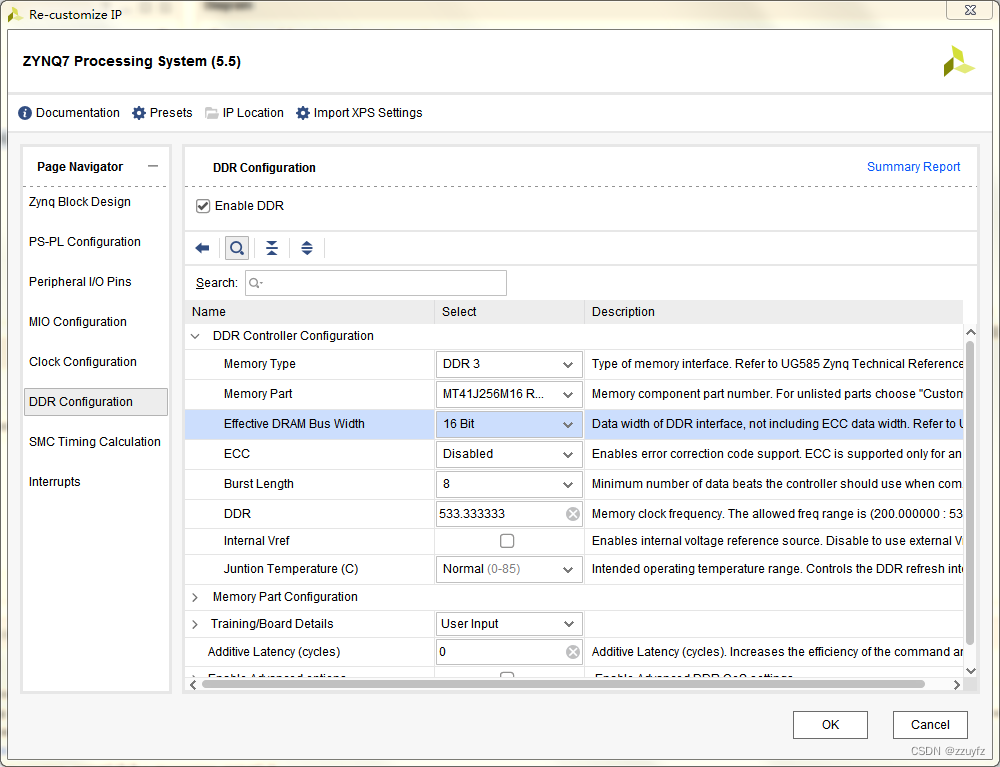Open the ECC dropdown
The image size is (1000, 767).
pos(509,454)
